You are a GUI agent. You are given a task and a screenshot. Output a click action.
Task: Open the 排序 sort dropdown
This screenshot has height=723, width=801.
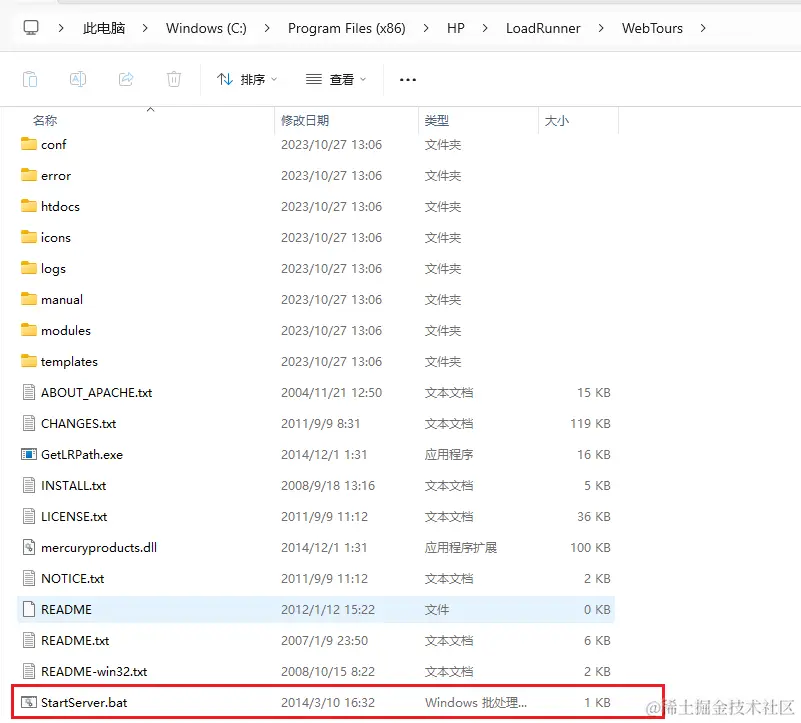click(x=247, y=79)
